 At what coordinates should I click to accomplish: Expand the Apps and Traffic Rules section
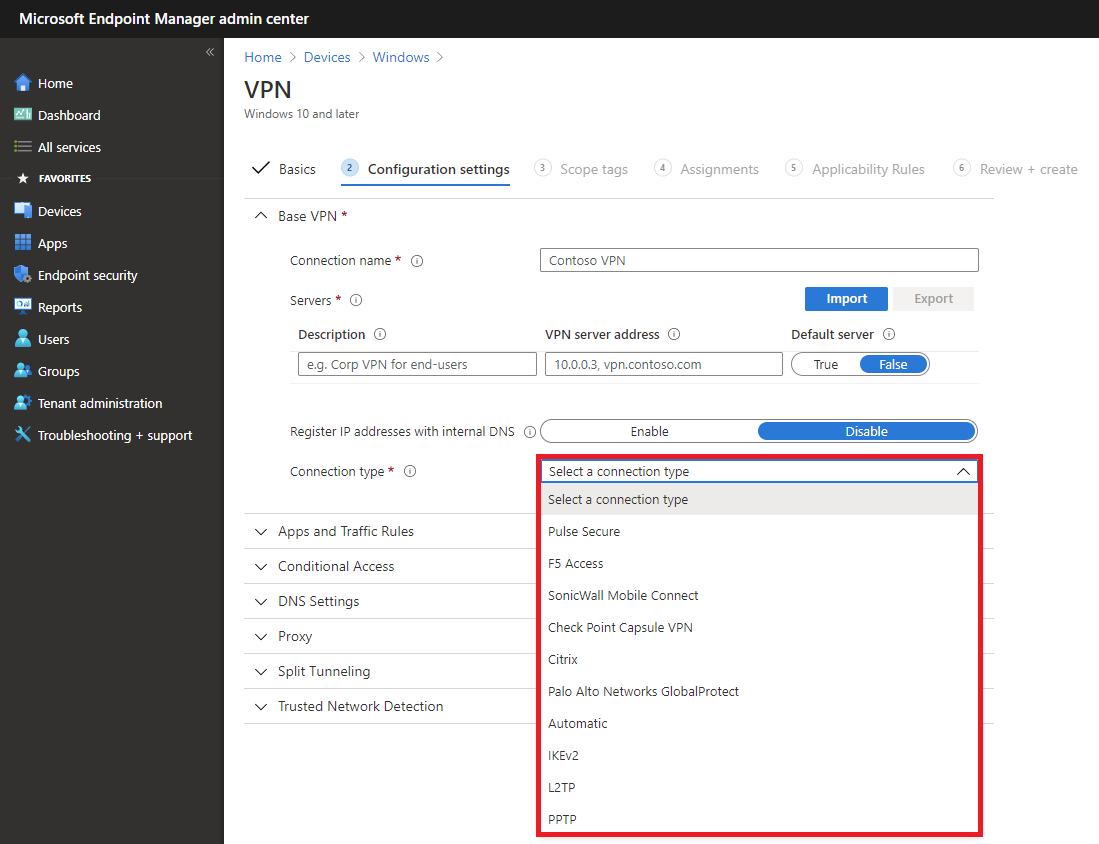(346, 531)
